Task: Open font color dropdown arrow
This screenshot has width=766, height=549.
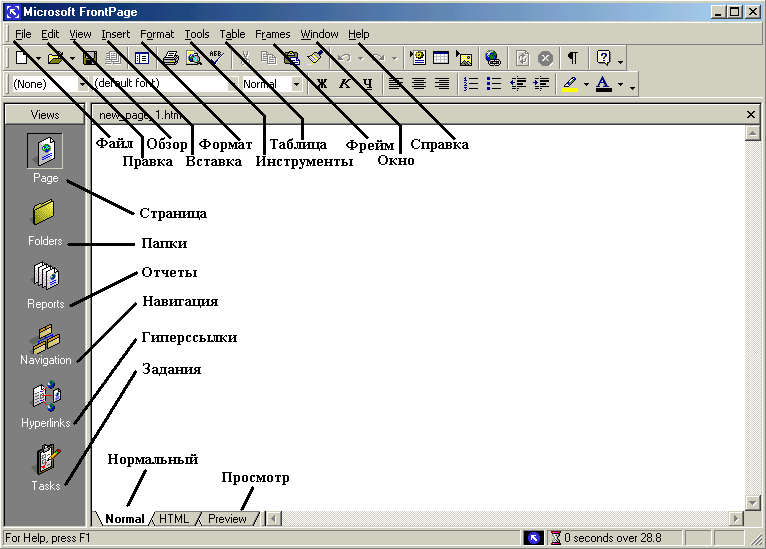Action: tap(620, 84)
